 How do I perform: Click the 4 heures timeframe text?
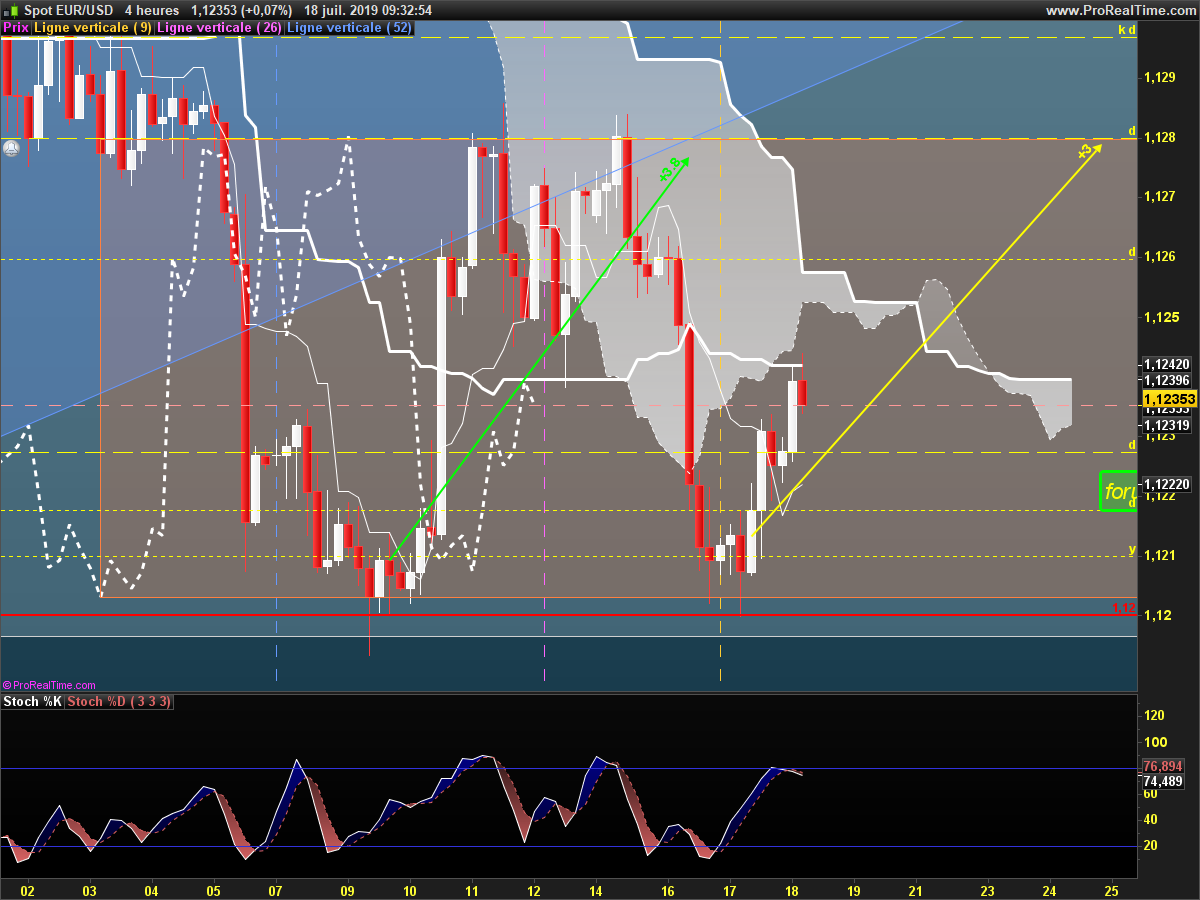tap(152, 10)
